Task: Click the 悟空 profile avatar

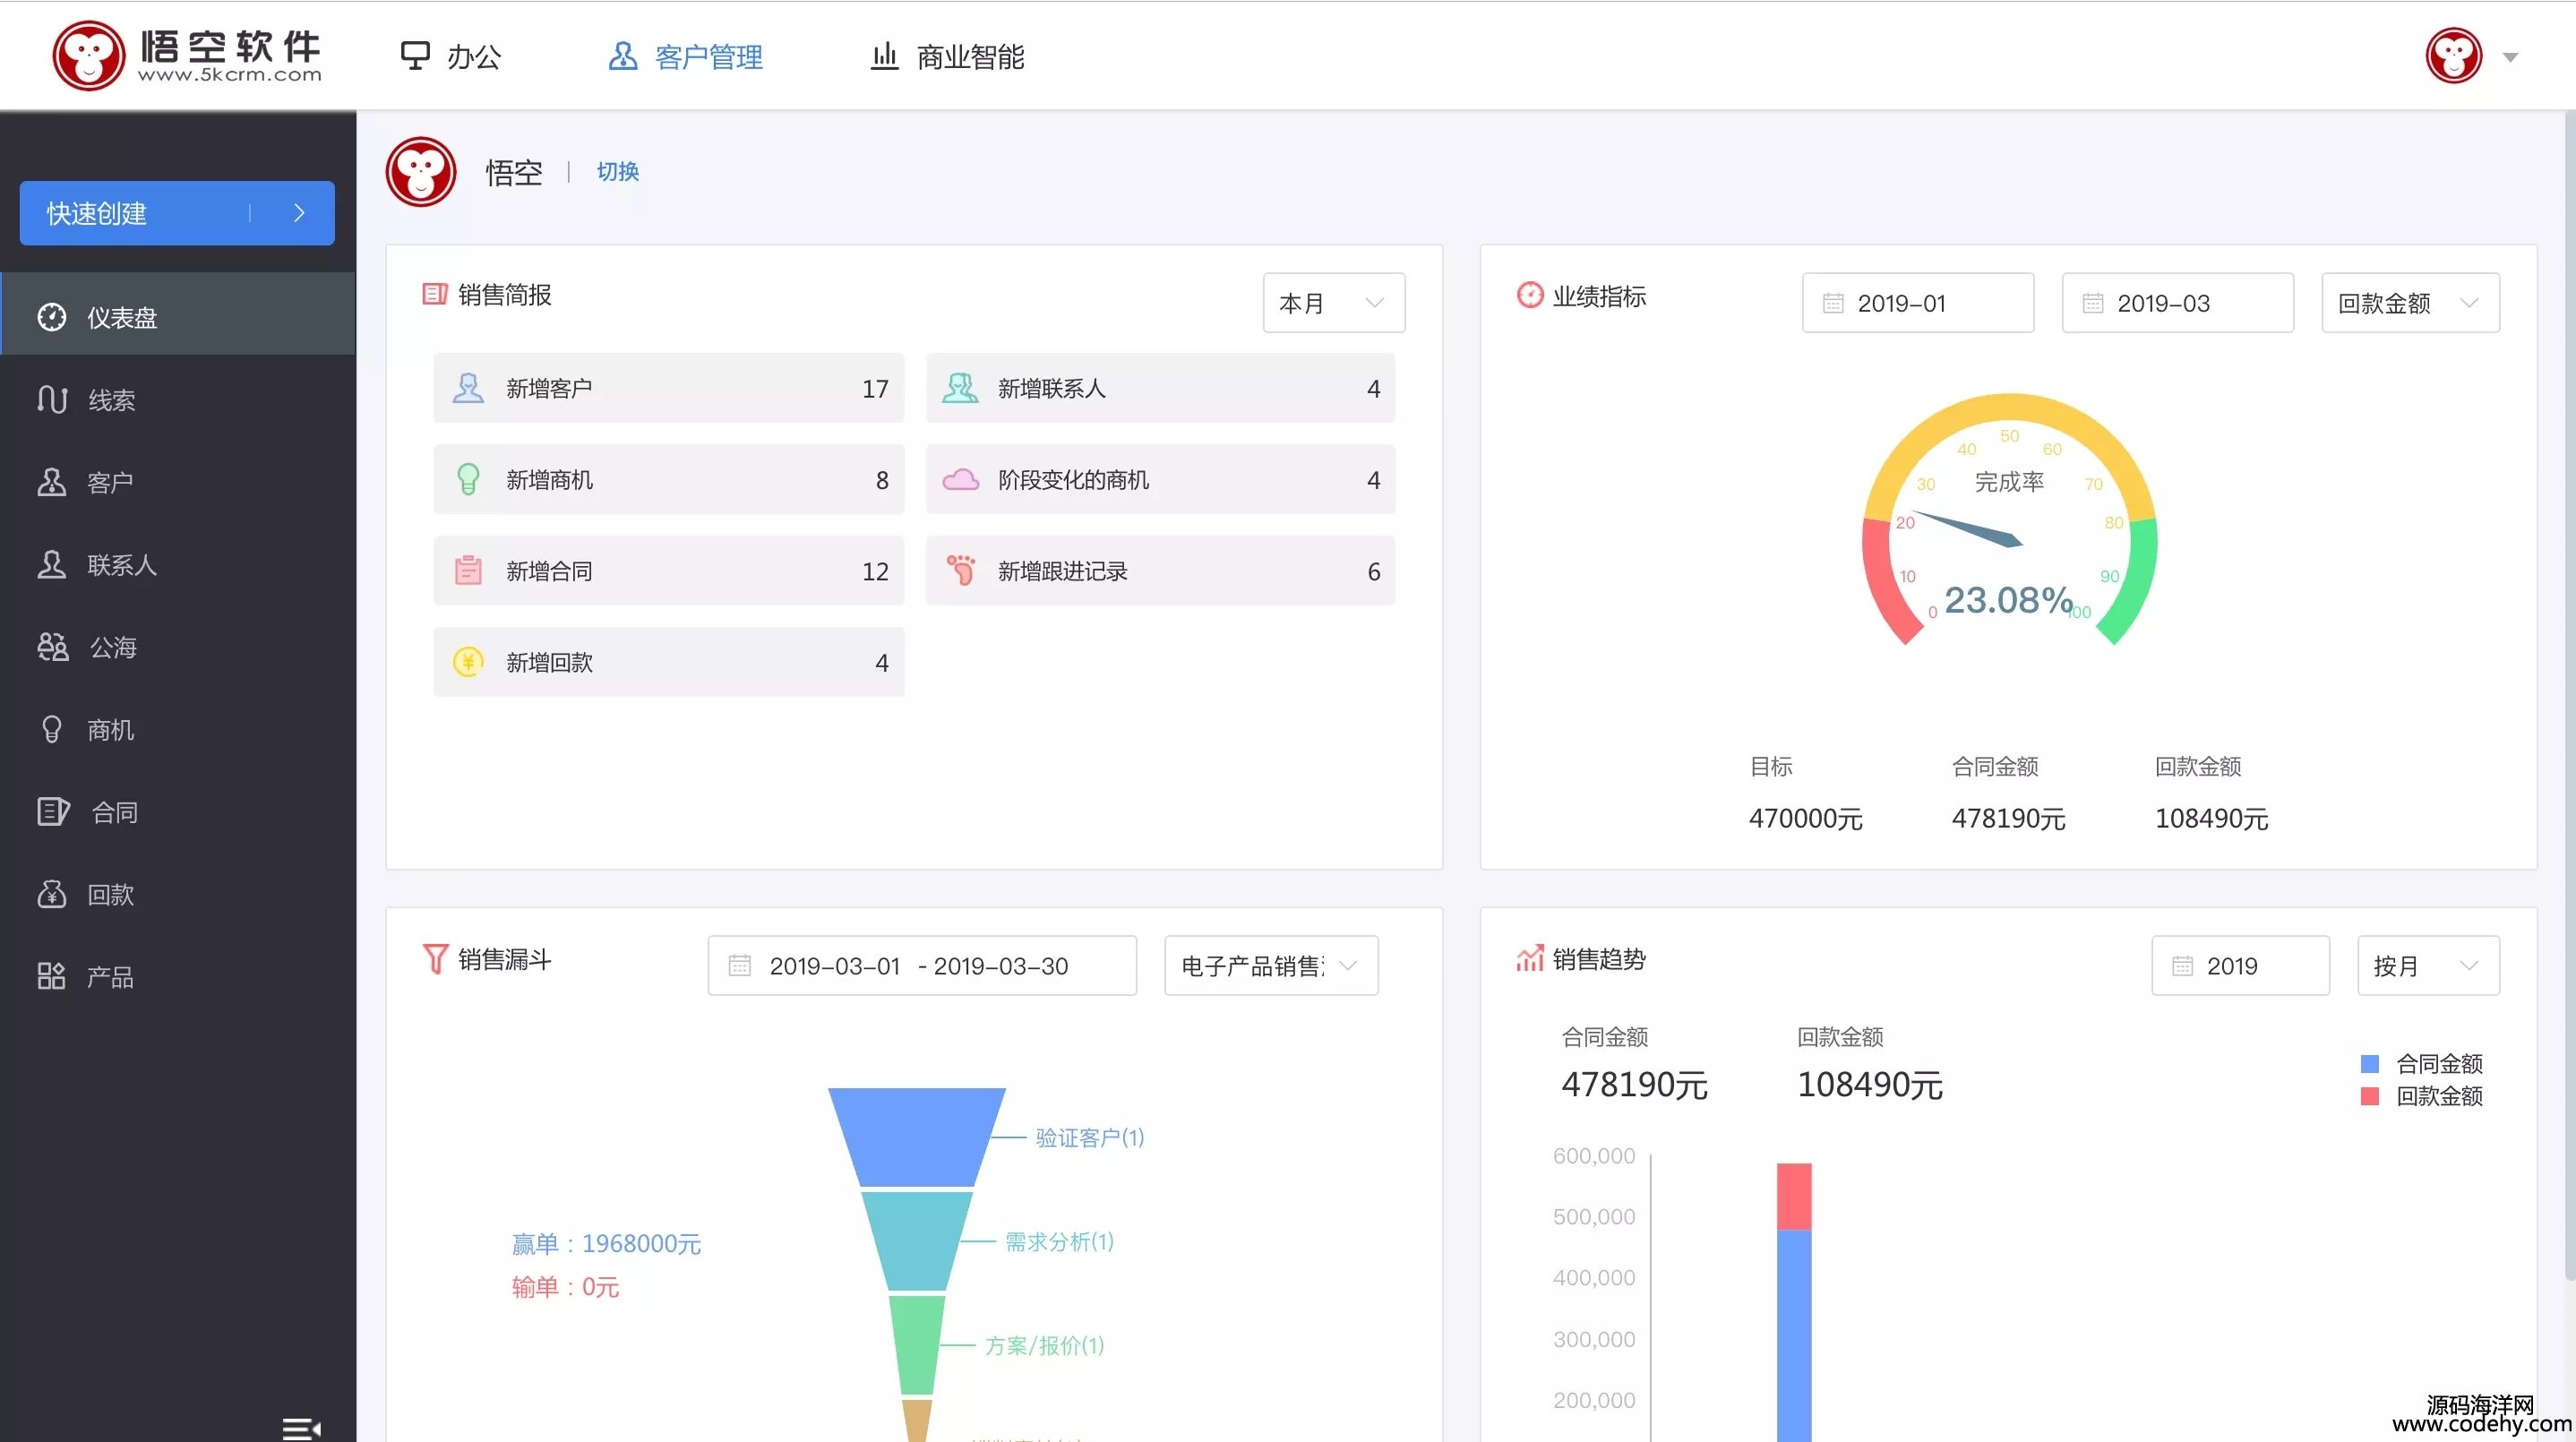Action: [421, 172]
